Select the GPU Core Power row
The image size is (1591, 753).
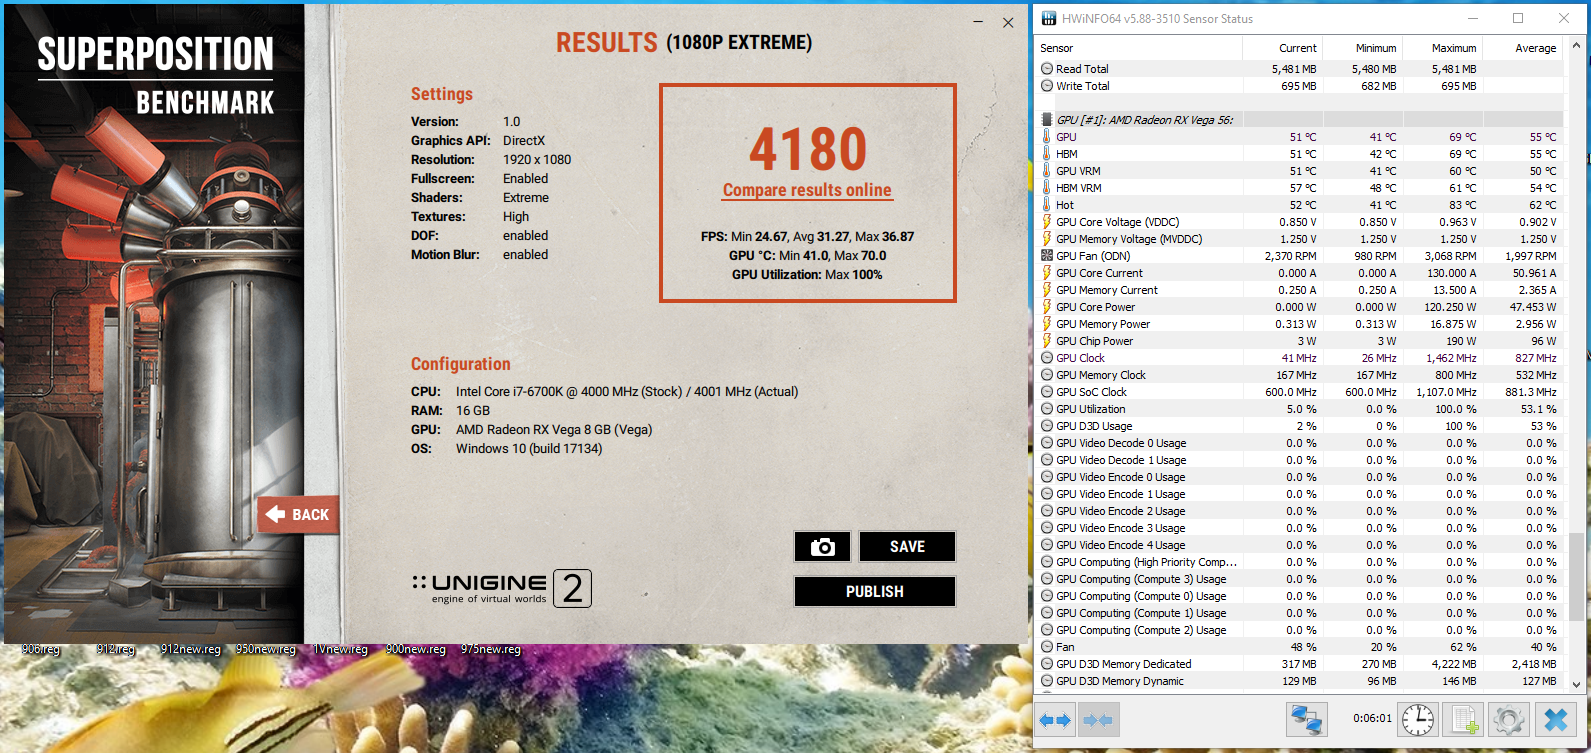[x=1299, y=307]
